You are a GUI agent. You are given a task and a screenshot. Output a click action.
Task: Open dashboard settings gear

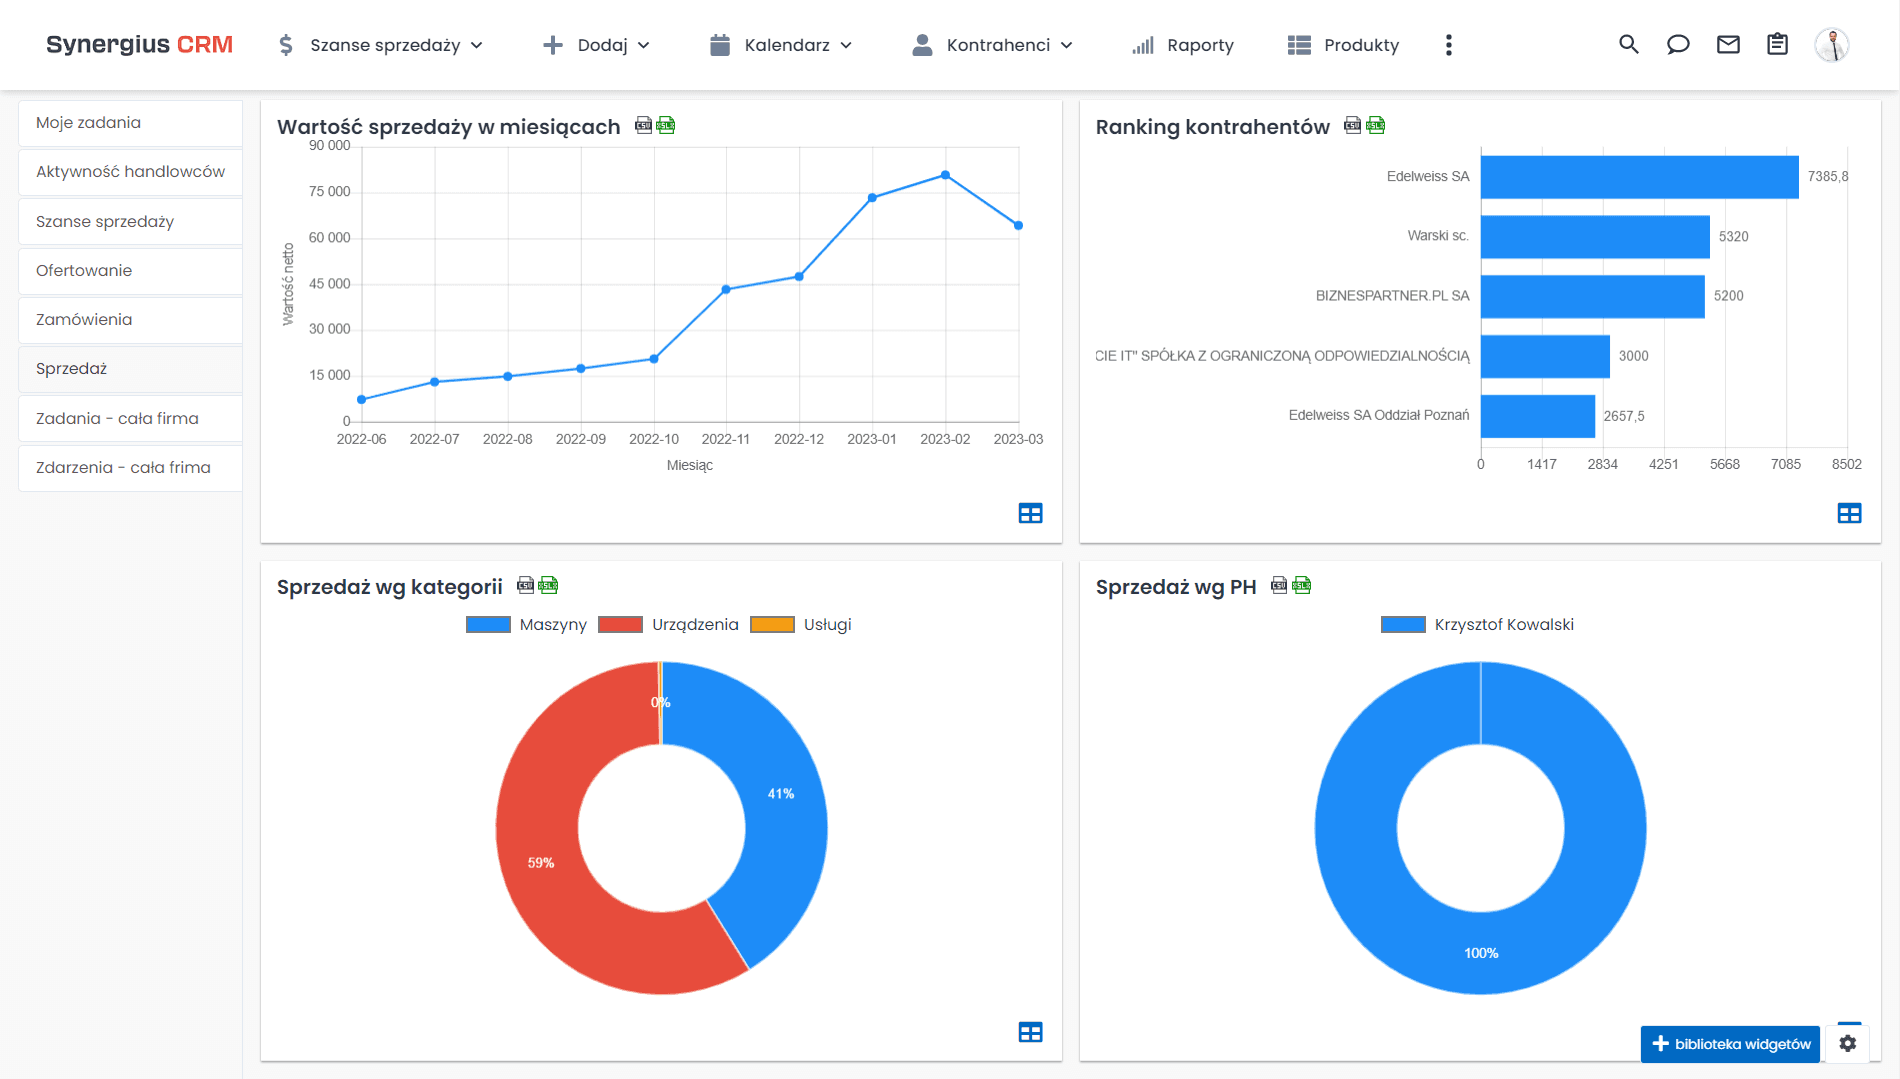[1847, 1043]
